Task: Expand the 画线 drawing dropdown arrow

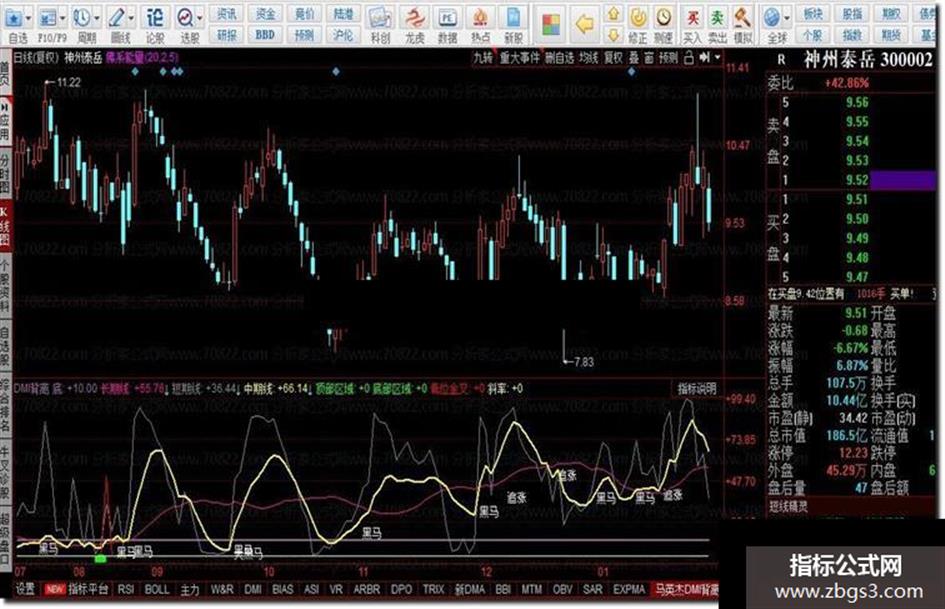Action: coord(131,18)
